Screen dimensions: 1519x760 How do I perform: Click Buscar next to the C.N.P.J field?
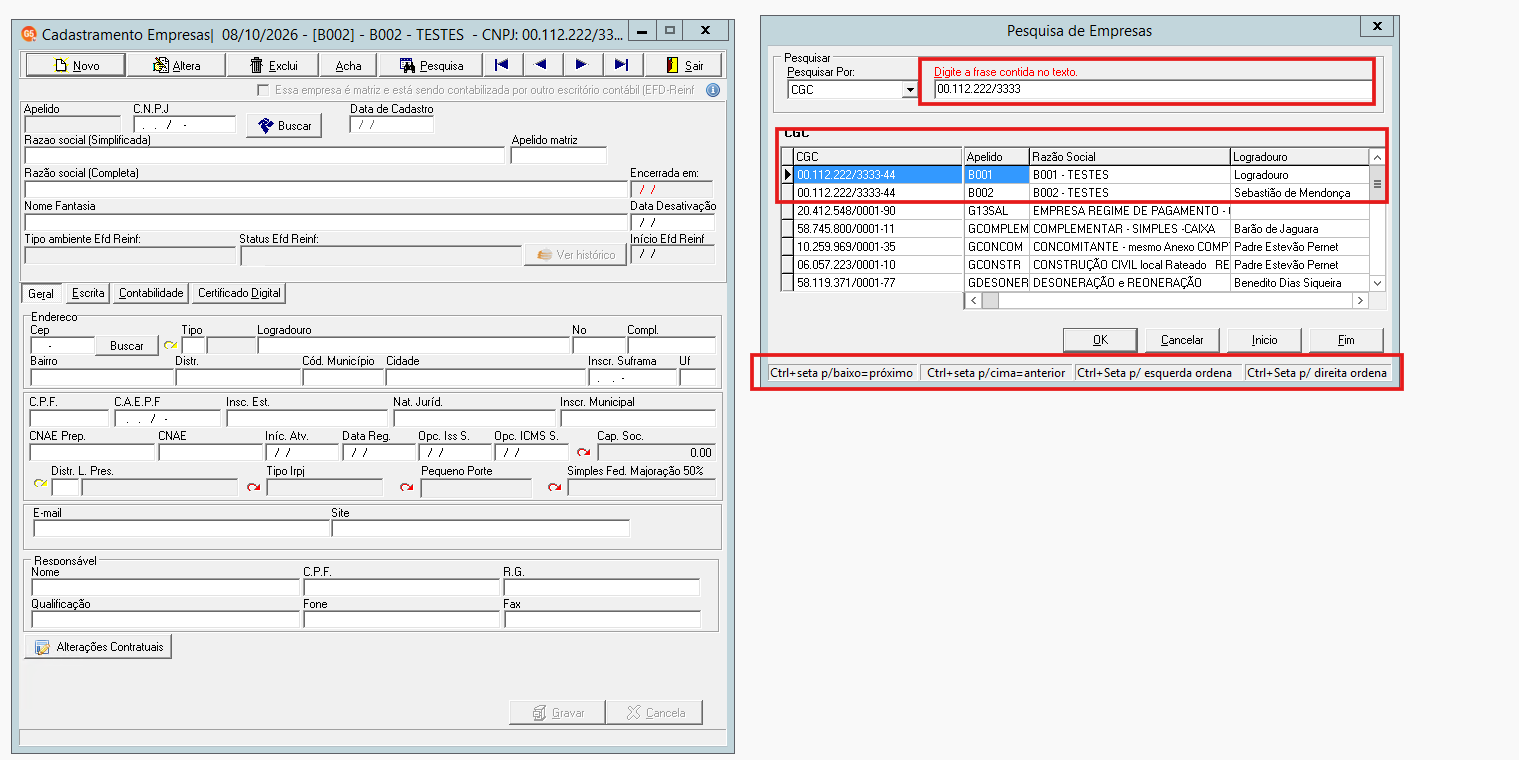[x=284, y=126]
